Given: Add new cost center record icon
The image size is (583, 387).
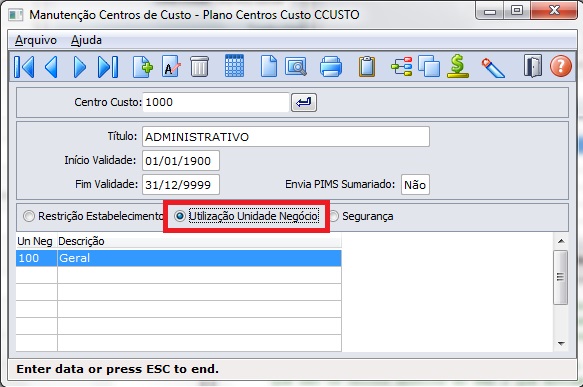Looking at the screenshot, I should 143,67.
